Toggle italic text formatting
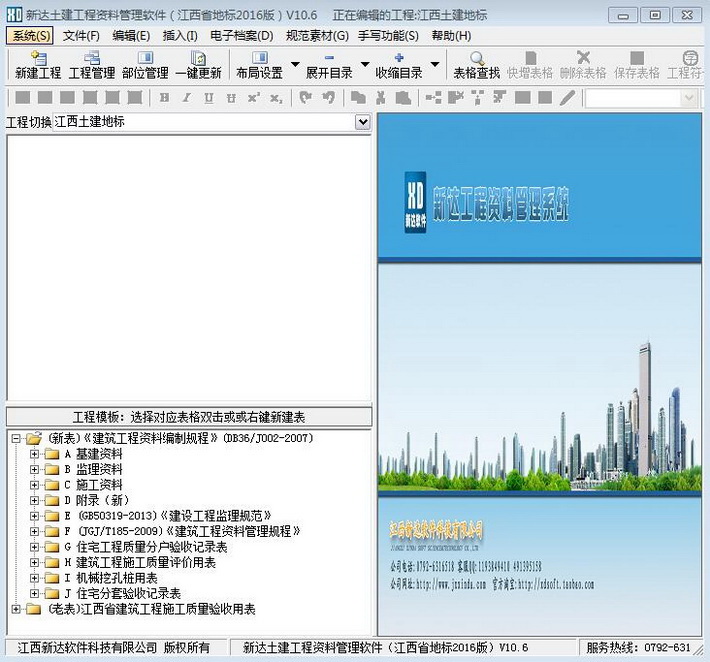The width and height of the screenshot is (710, 662). (x=187, y=98)
